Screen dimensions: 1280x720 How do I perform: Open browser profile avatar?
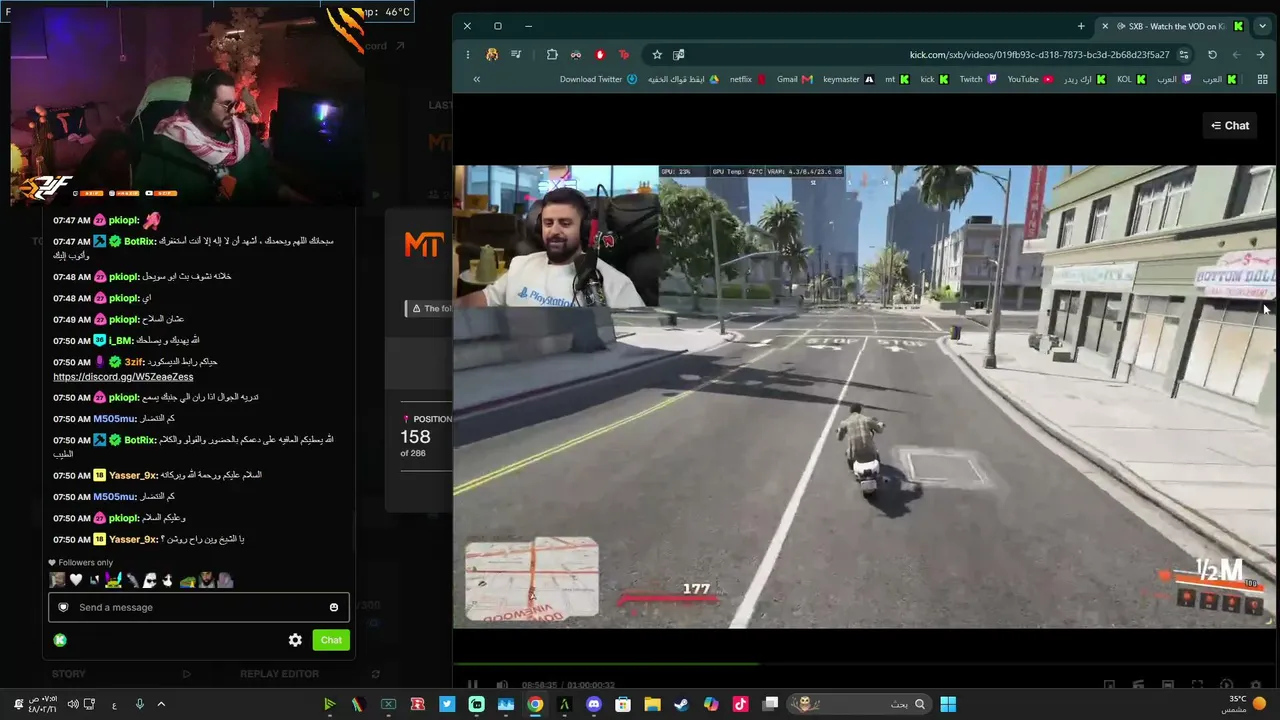[492, 55]
